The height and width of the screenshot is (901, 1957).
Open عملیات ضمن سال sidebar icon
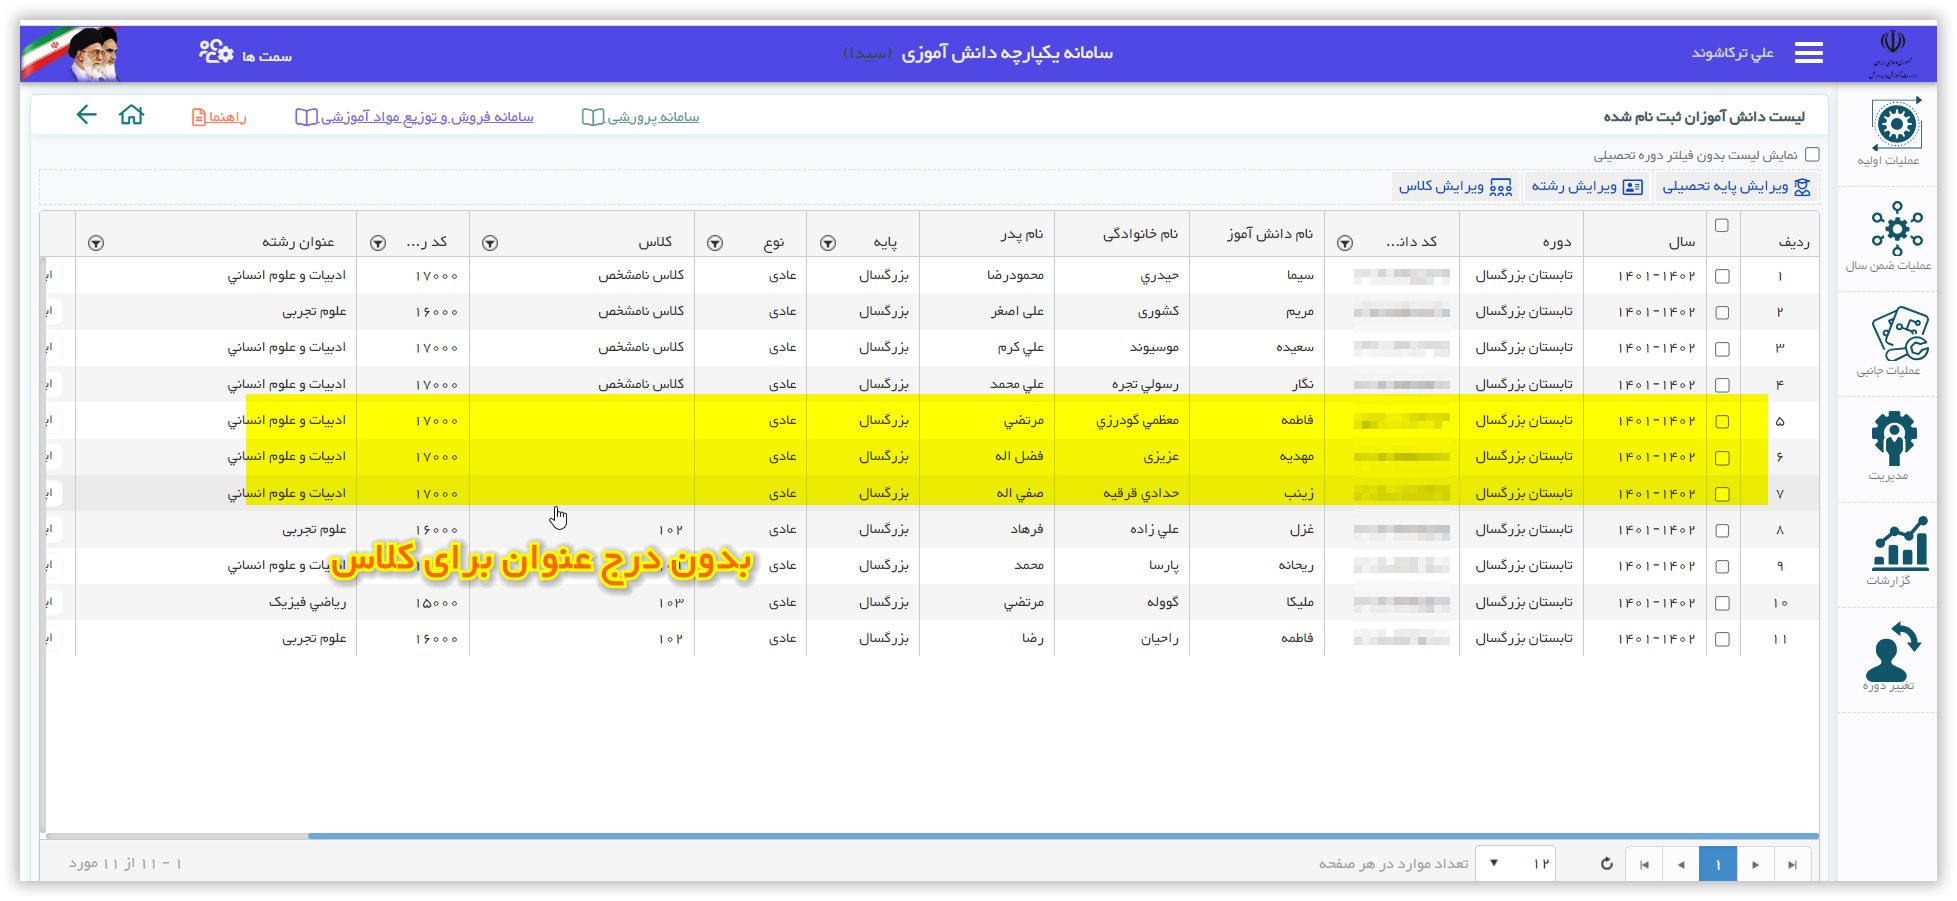(x=1896, y=230)
